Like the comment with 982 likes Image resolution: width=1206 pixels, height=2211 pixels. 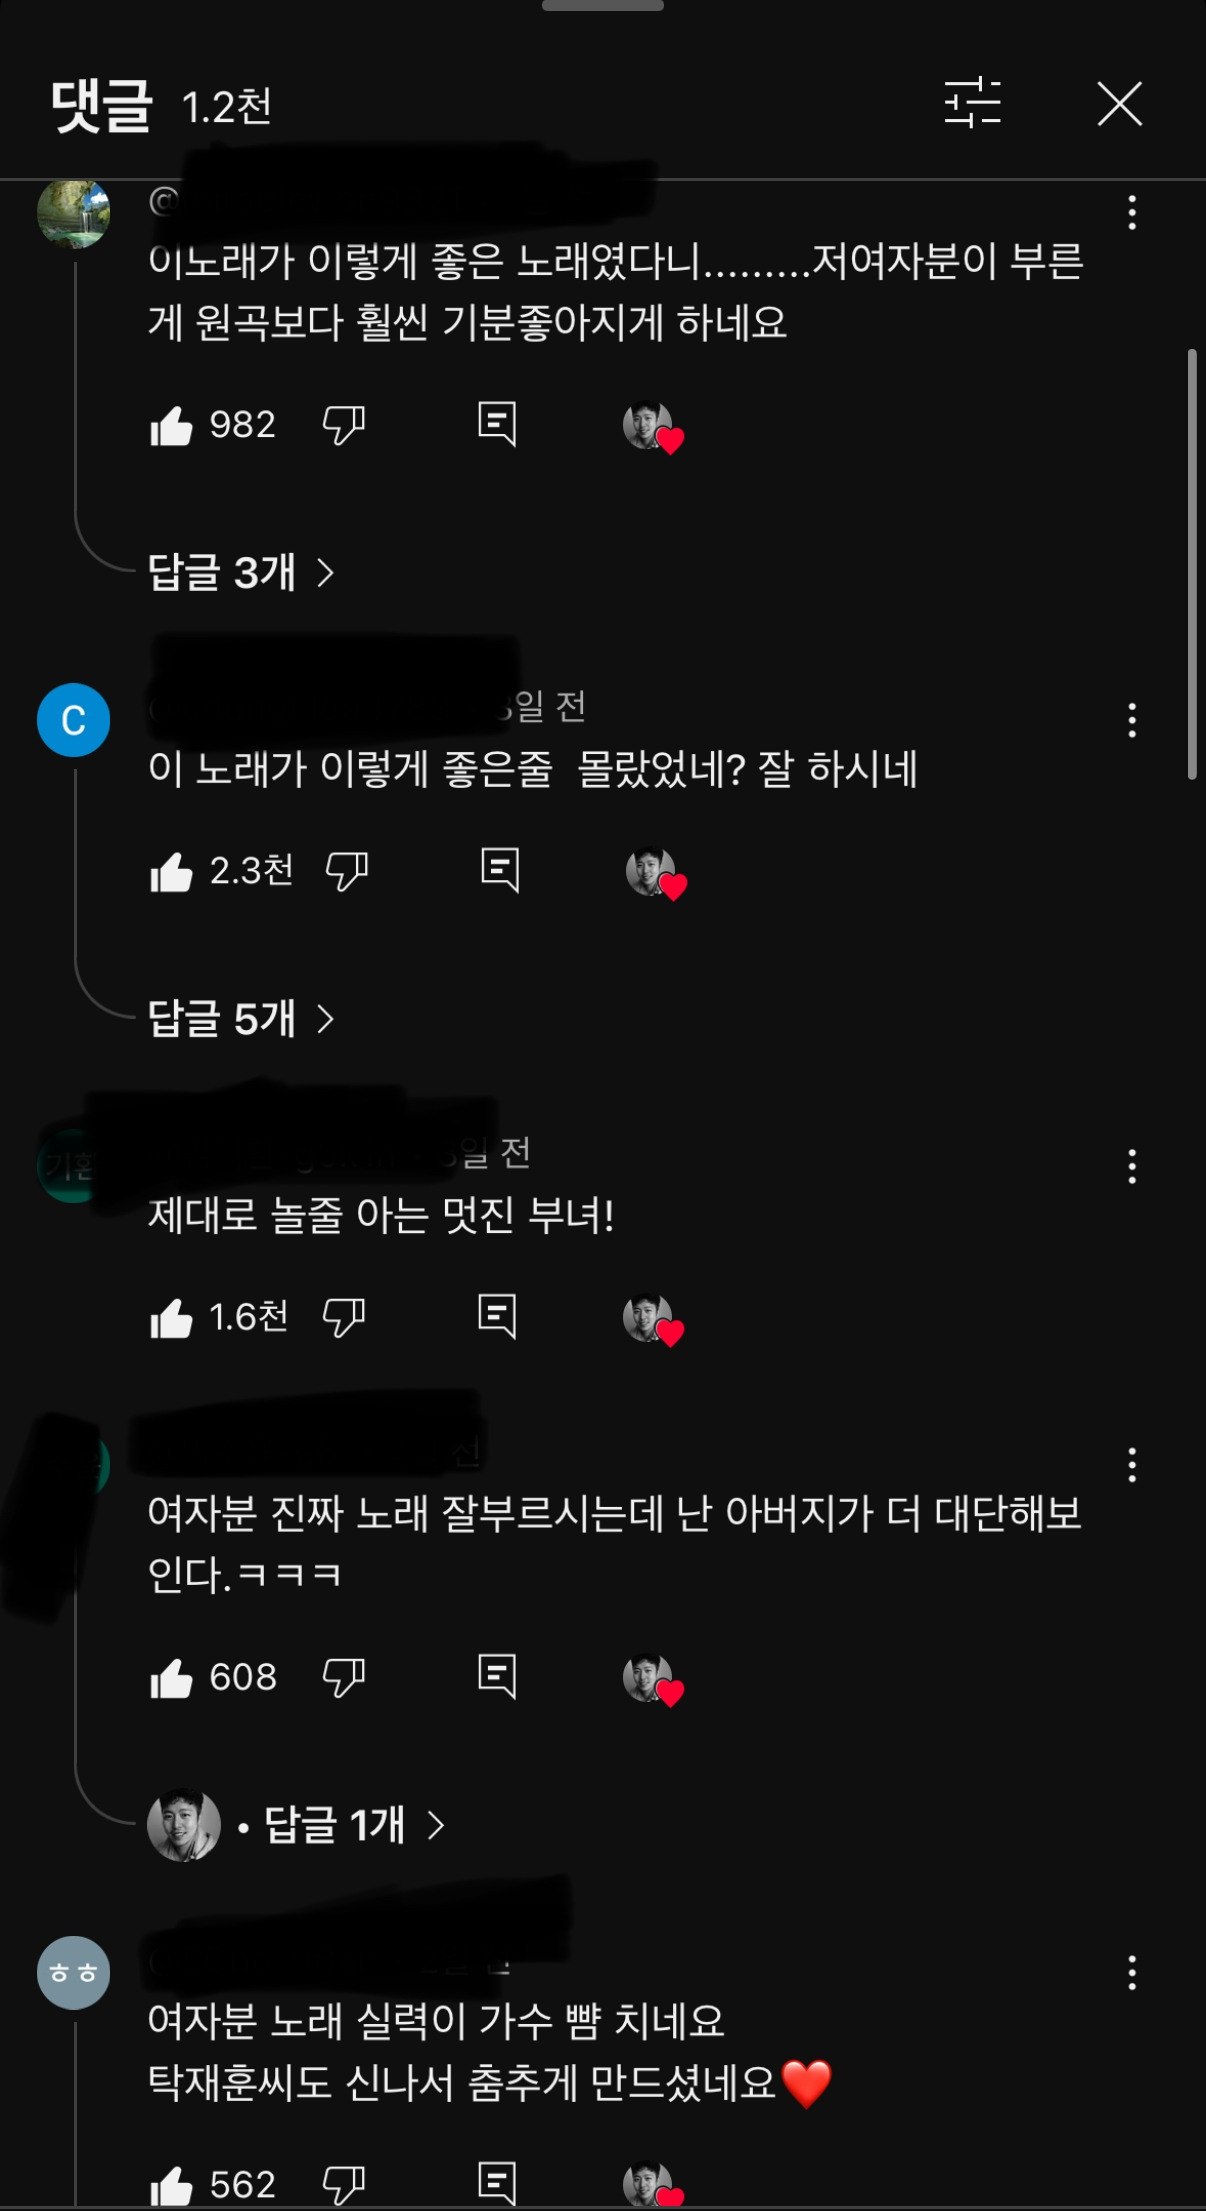[171, 425]
